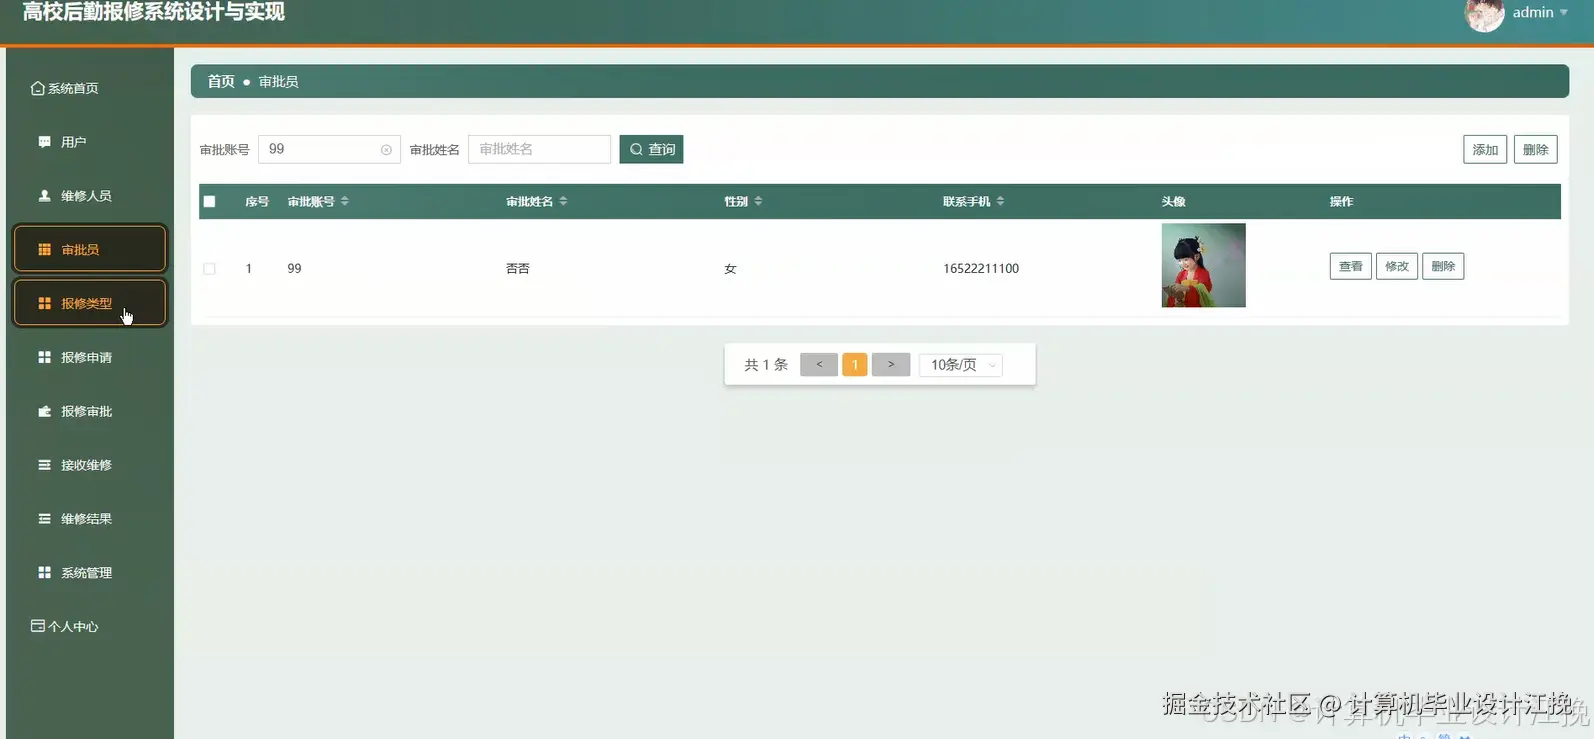Click the chat icon beside 用户
The height and width of the screenshot is (739, 1594).
(44, 142)
